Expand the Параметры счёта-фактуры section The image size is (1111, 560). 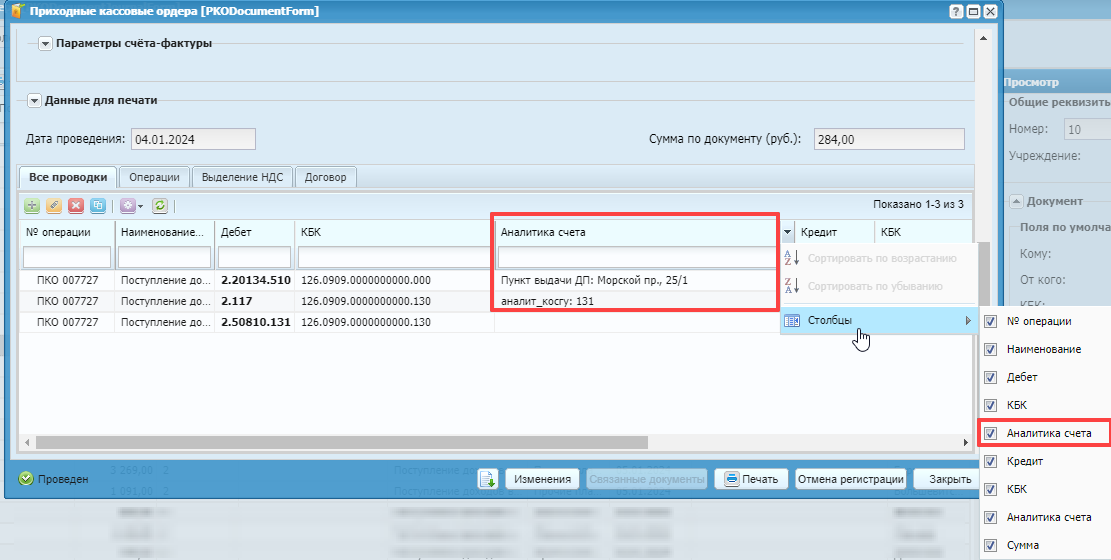46,43
